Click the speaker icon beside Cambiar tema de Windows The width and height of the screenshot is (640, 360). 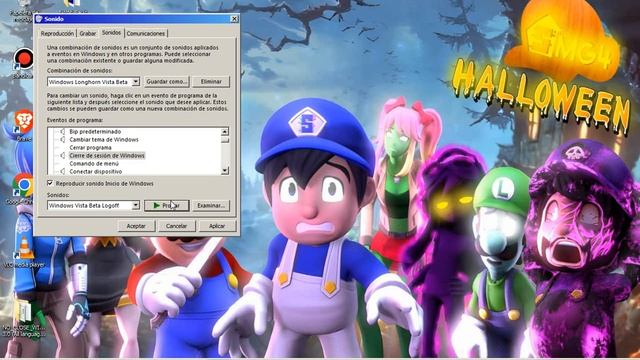62,140
